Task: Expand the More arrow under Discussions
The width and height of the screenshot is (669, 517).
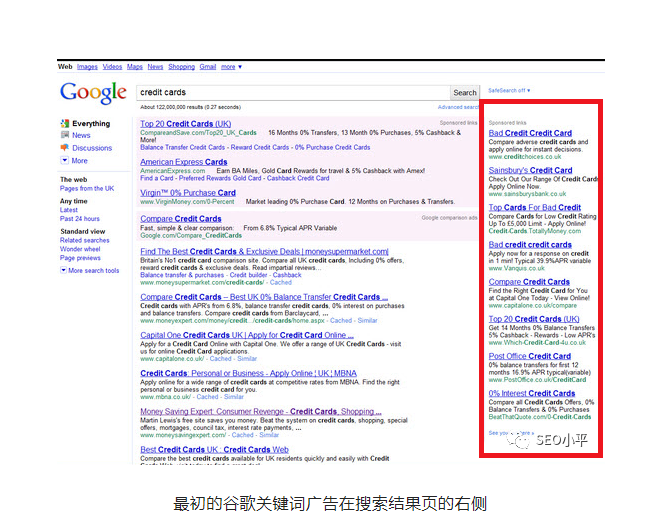Action: [64, 160]
